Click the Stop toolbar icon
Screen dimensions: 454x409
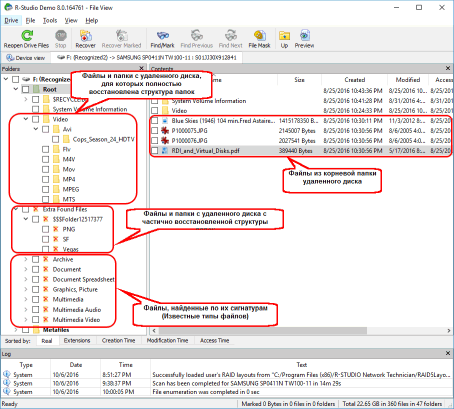[61, 36]
